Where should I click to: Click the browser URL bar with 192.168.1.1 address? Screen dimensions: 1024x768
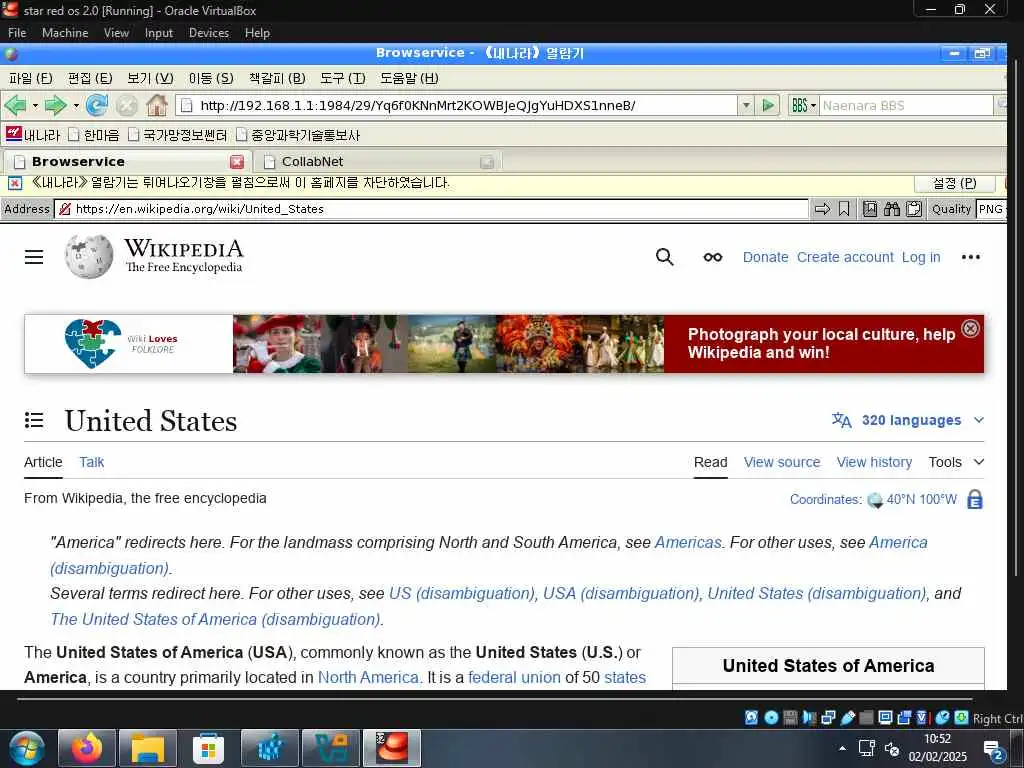coord(457,105)
